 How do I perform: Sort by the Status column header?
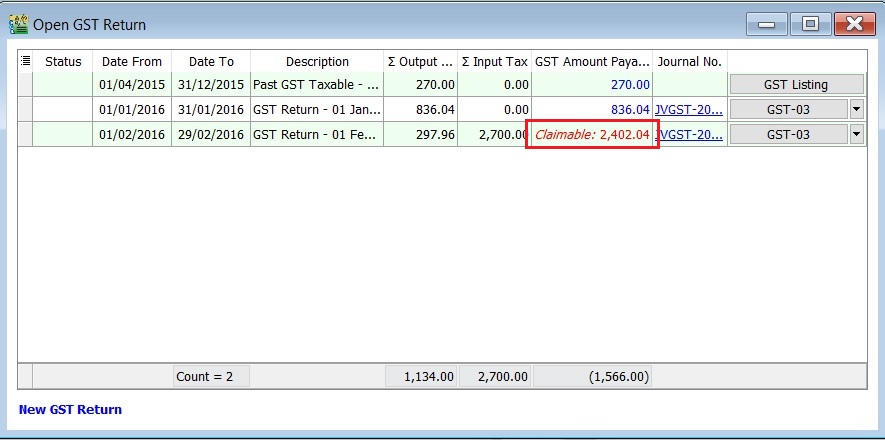pyautogui.click(x=63, y=62)
